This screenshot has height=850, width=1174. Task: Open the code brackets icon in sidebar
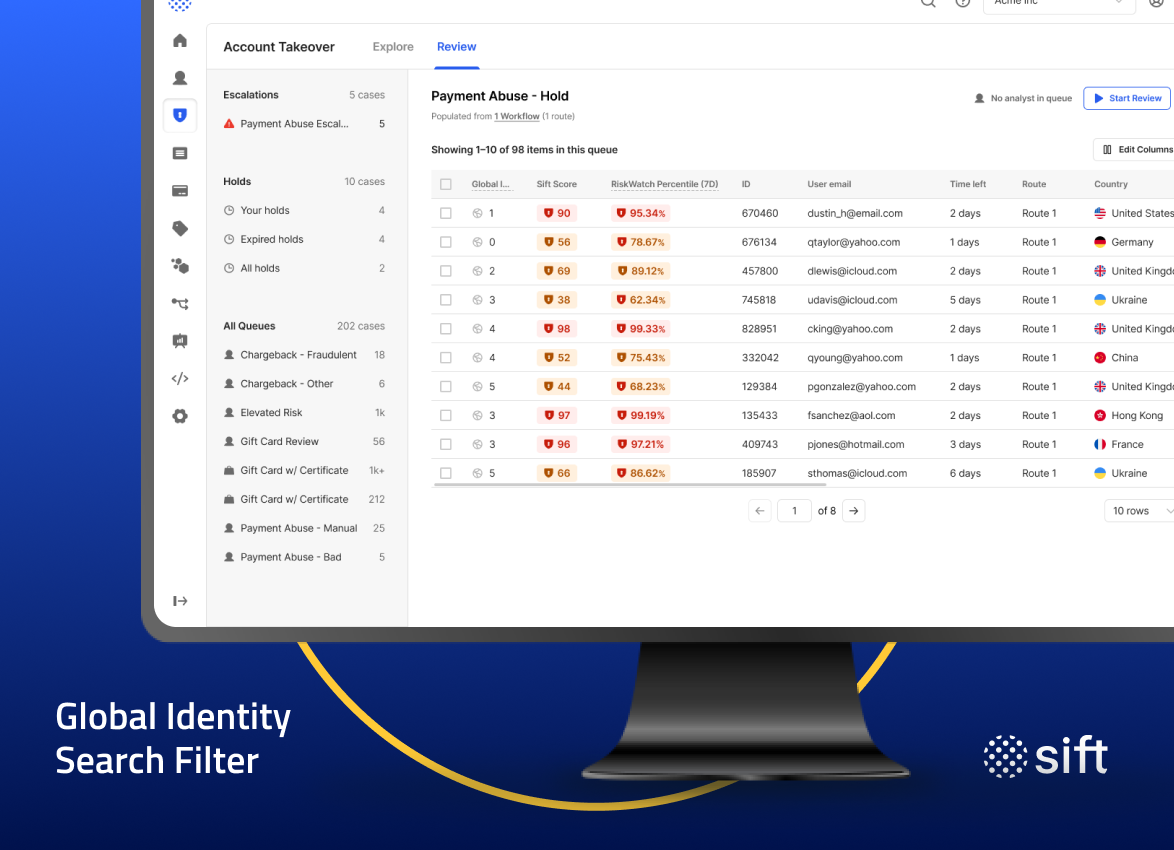click(x=180, y=378)
